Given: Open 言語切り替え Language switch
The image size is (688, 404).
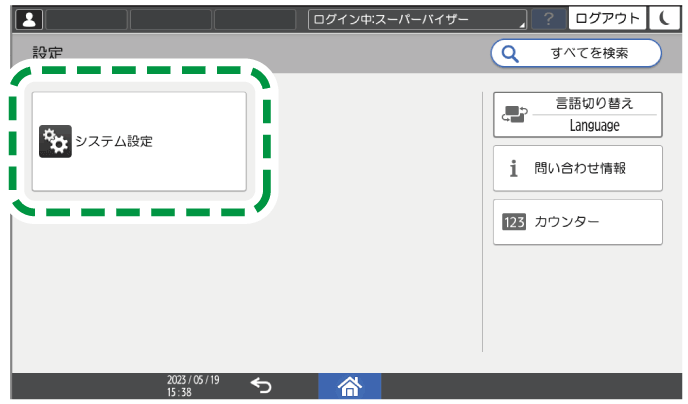Looking at the screenshot, I should coord(577,114).
